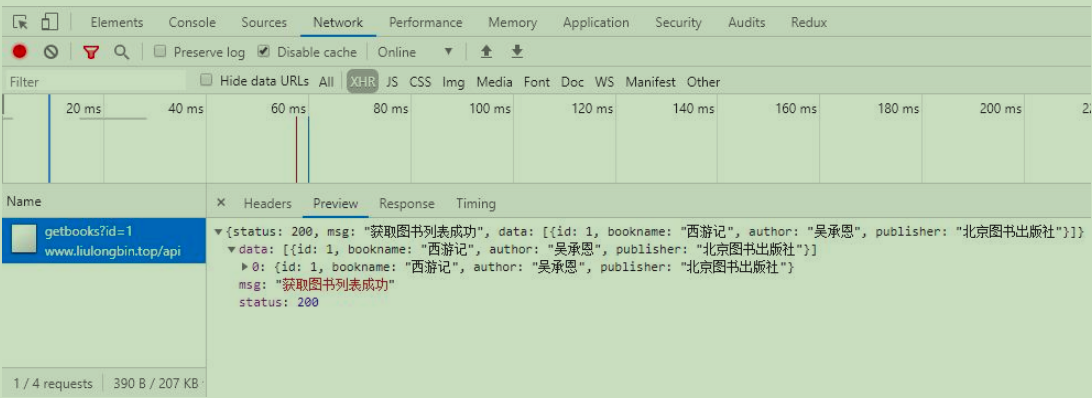Click the export HAR download arrow icon

[x=517, y=52]
